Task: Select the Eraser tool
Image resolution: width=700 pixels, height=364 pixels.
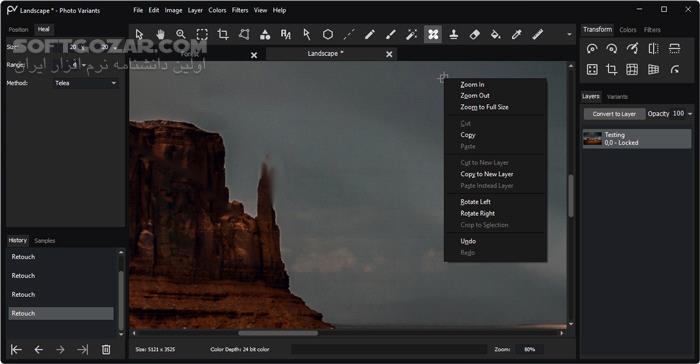Action: click(x=475, y=34)
